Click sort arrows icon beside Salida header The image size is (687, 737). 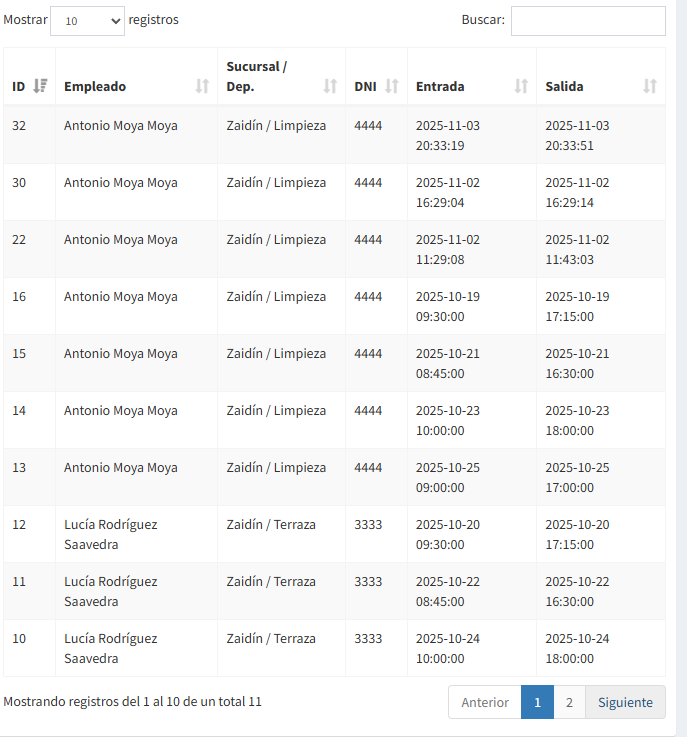click(x=650, y=86)
